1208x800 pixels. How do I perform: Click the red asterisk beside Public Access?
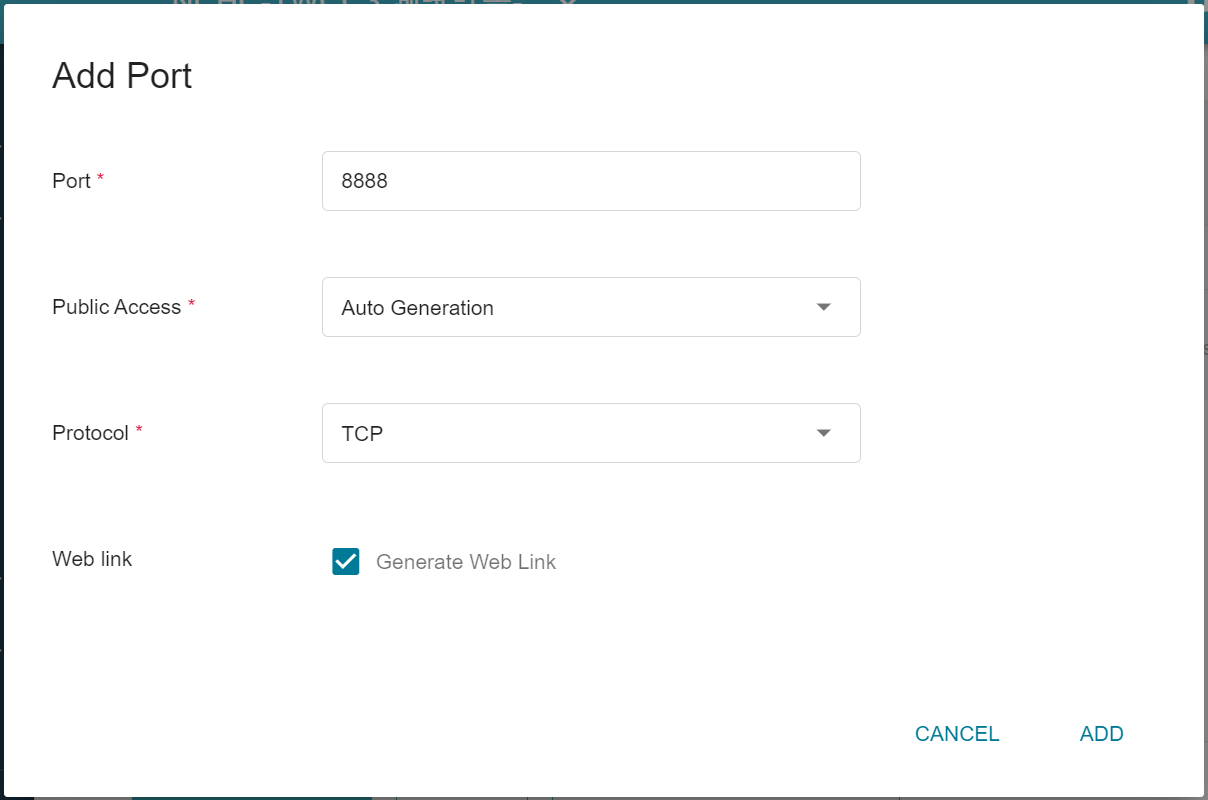191,304
